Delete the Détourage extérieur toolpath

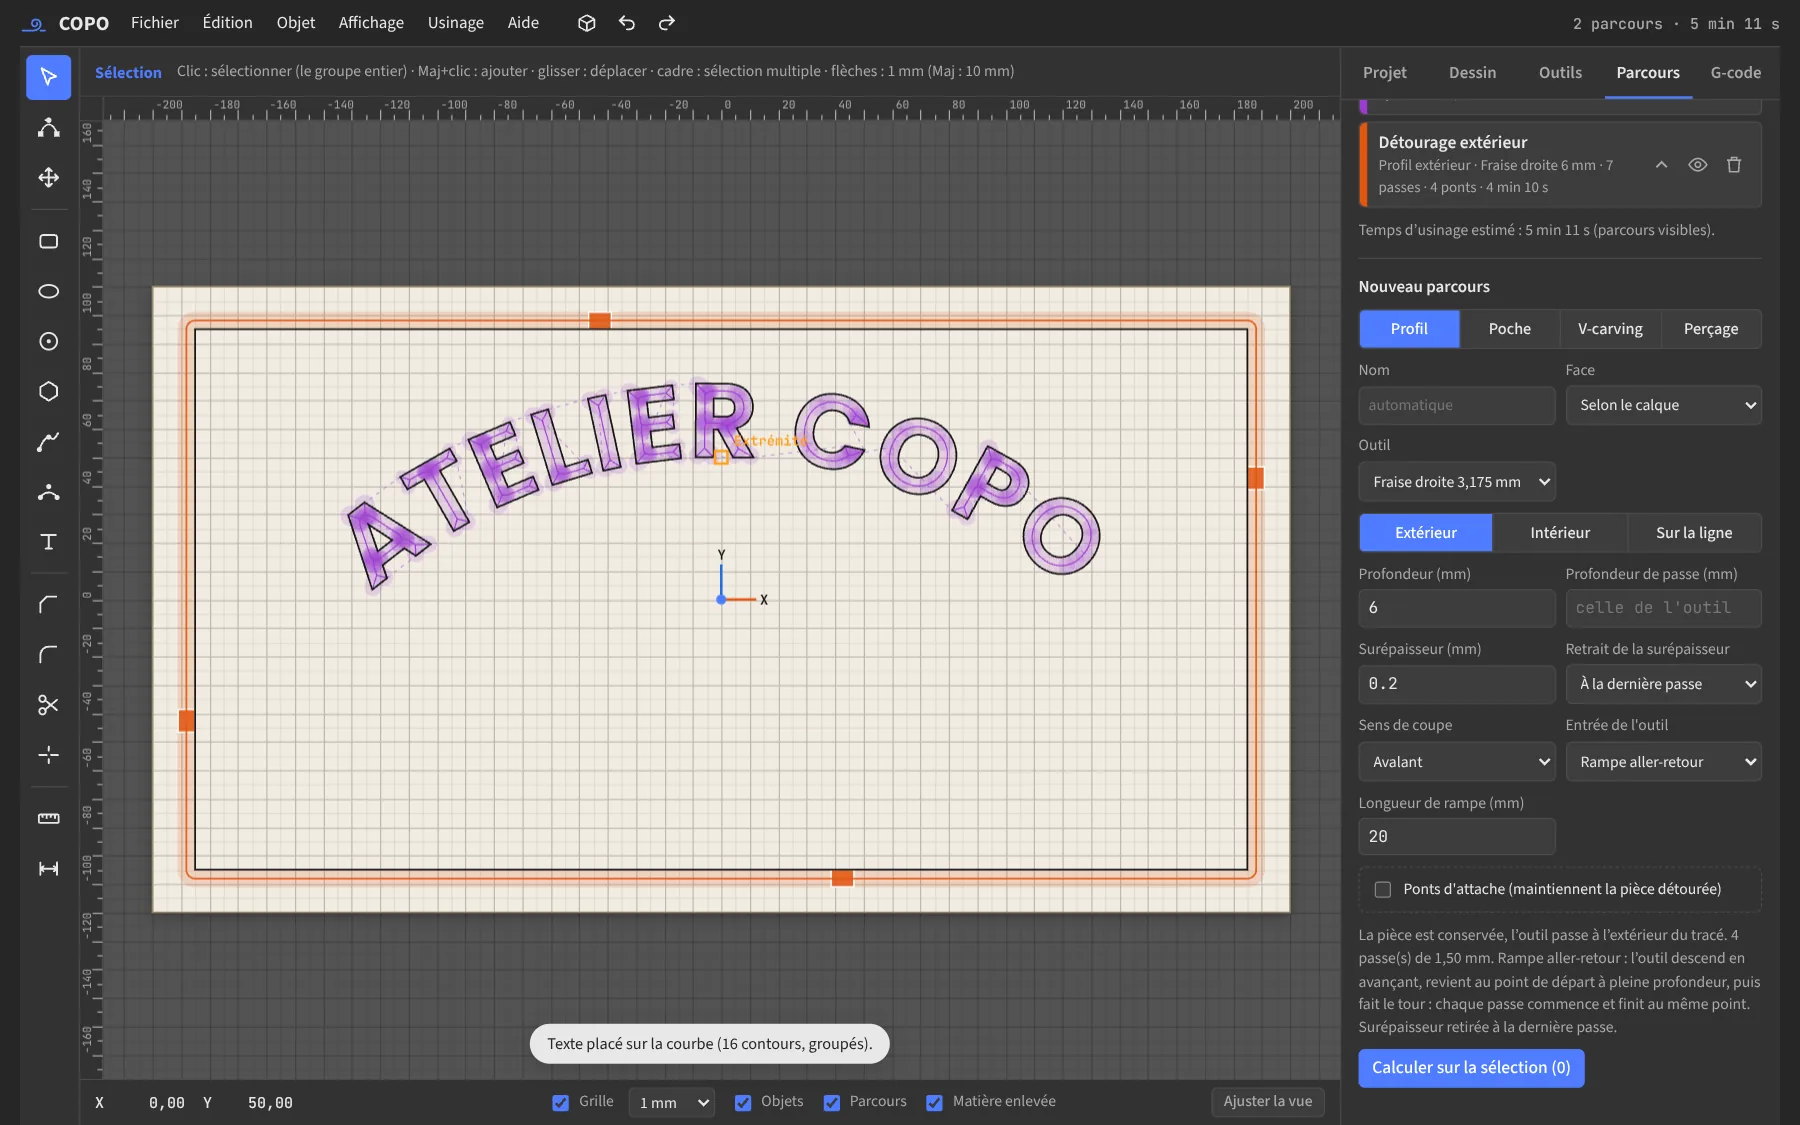coord(1734,165)
